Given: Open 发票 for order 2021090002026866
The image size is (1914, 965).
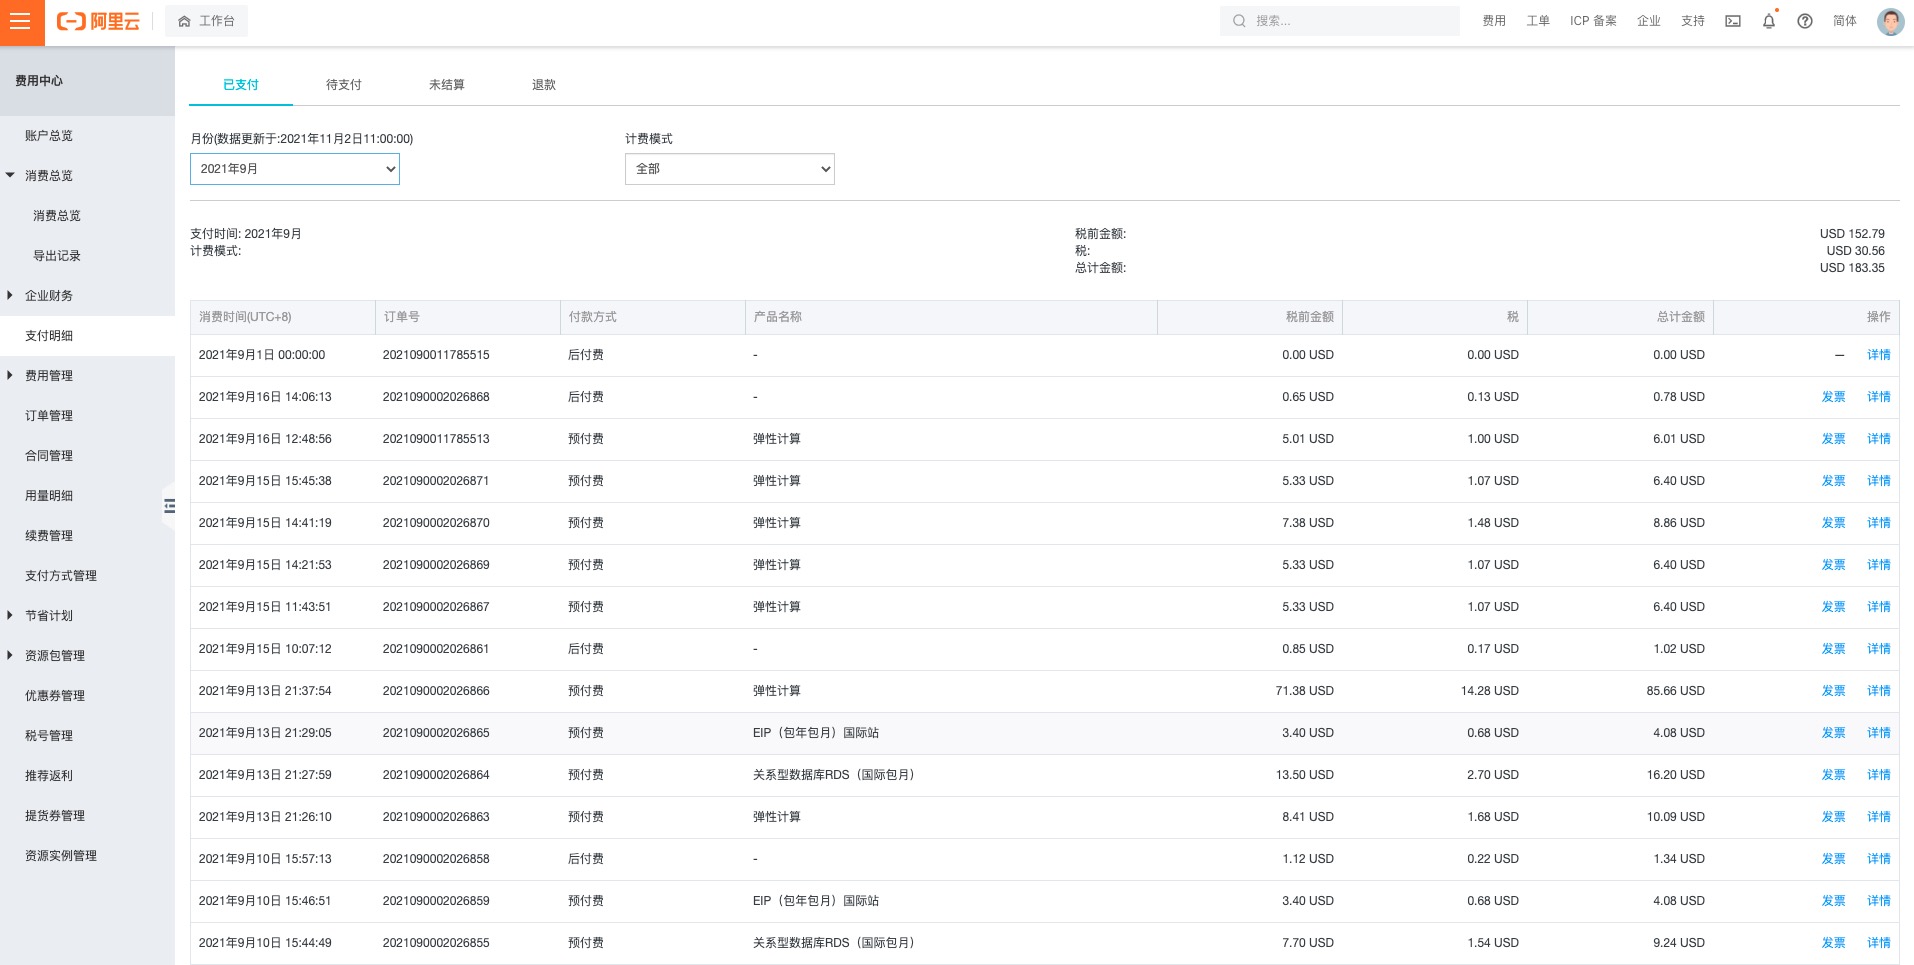Looking at the screenshot, I should coord(1833,691).
